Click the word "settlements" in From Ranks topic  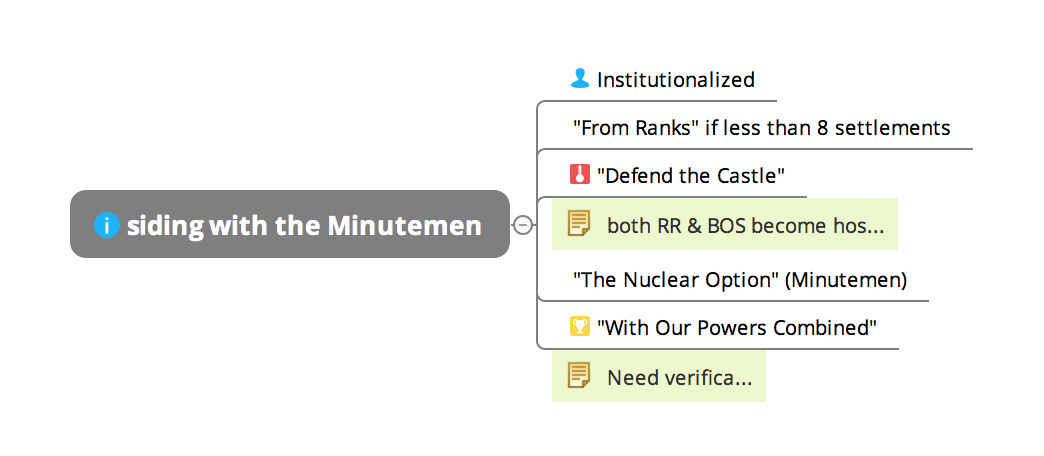click(899, 128)
